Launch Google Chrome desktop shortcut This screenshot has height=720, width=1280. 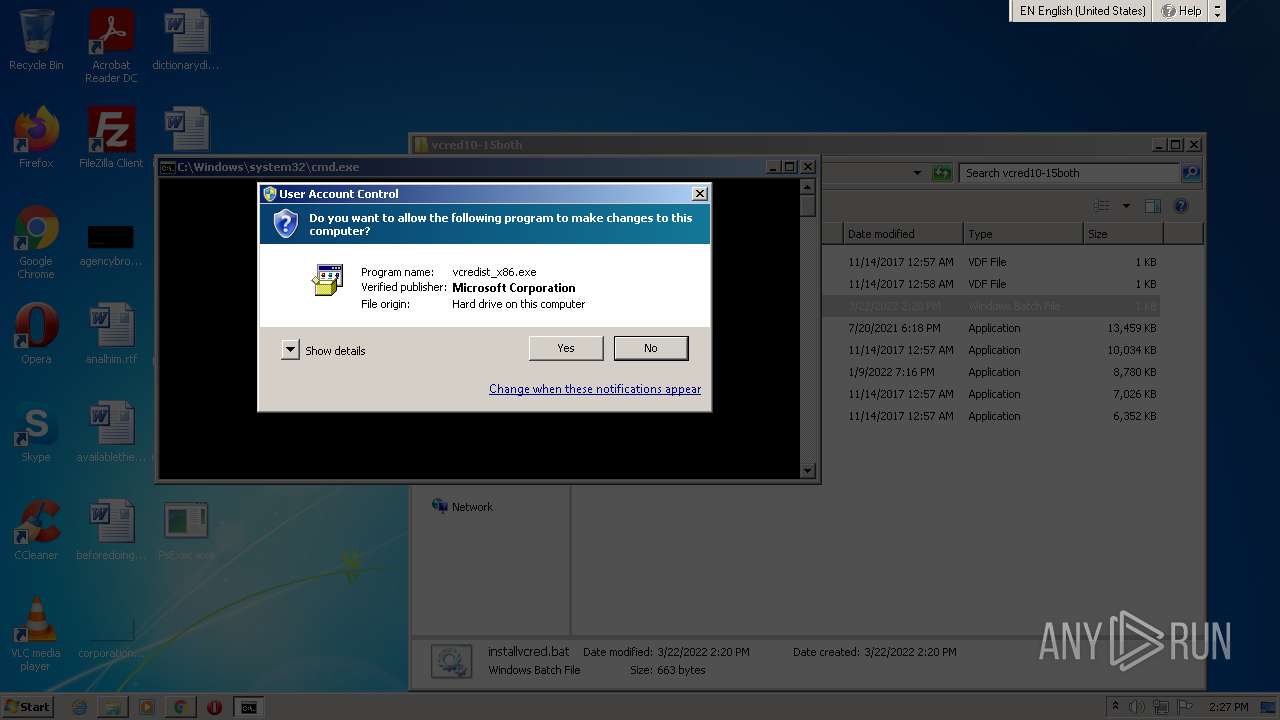(36, 243)
